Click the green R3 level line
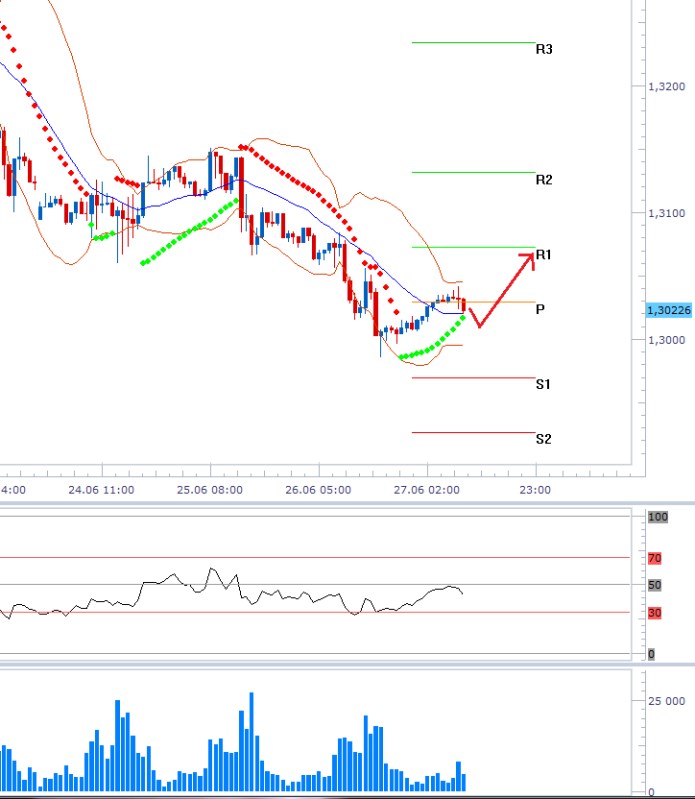This screenshot has height=799, width=695. point(473,43)
